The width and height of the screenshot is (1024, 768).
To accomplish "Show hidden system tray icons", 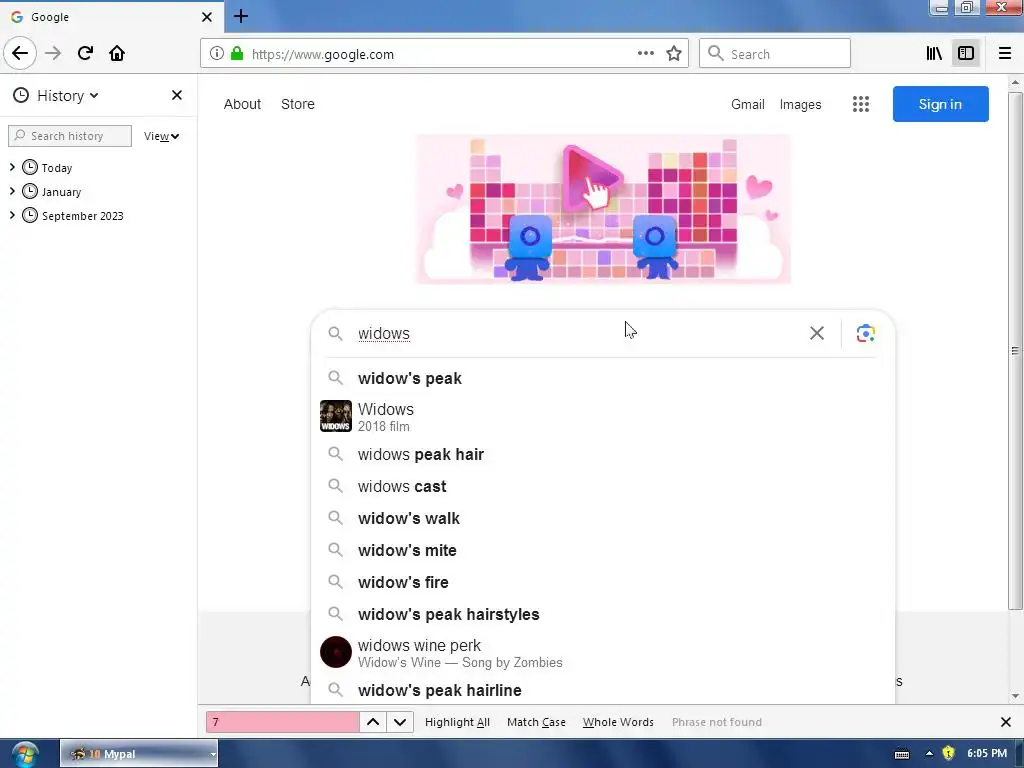I will (929, 754).
